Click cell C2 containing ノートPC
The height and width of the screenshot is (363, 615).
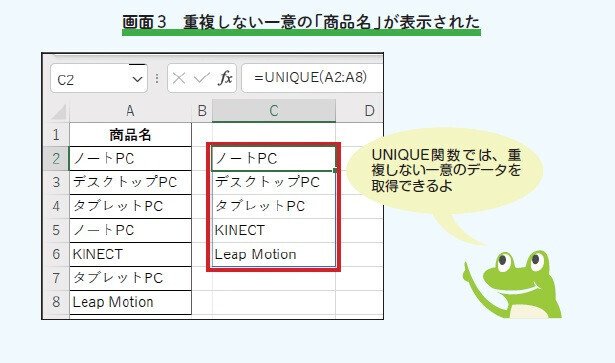tap(274, 158)
